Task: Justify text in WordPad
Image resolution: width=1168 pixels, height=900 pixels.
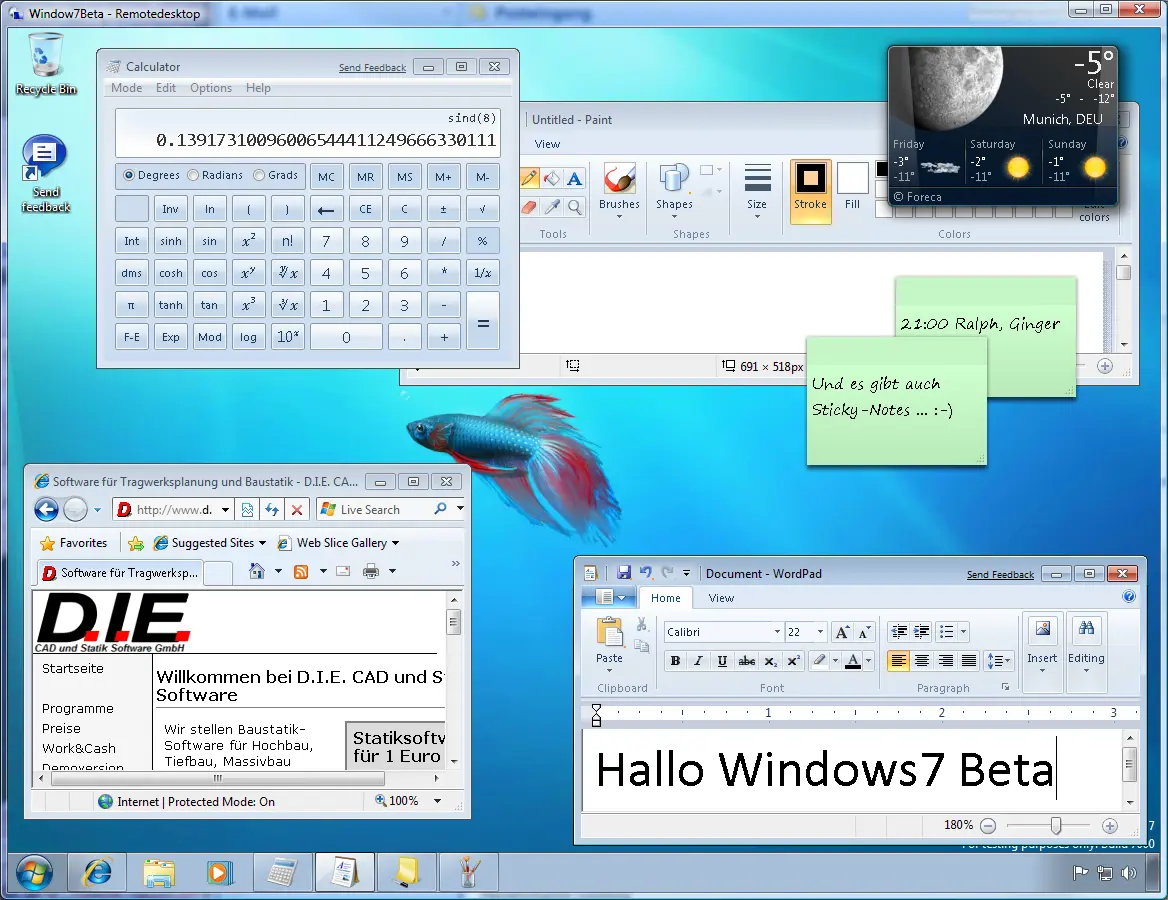Action: 968,661
